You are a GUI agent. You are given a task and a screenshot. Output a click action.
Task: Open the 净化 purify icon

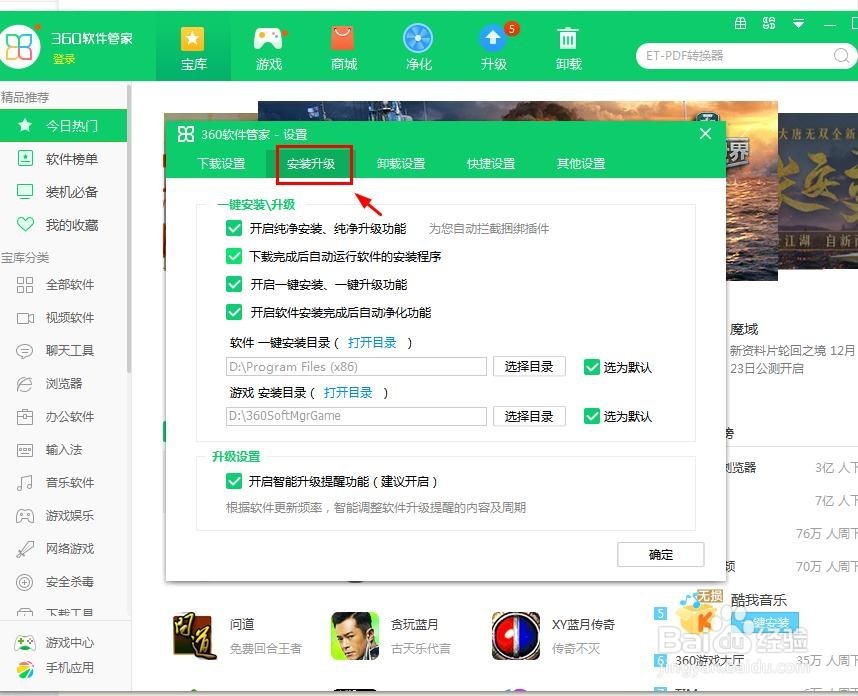tap(418, 39)
